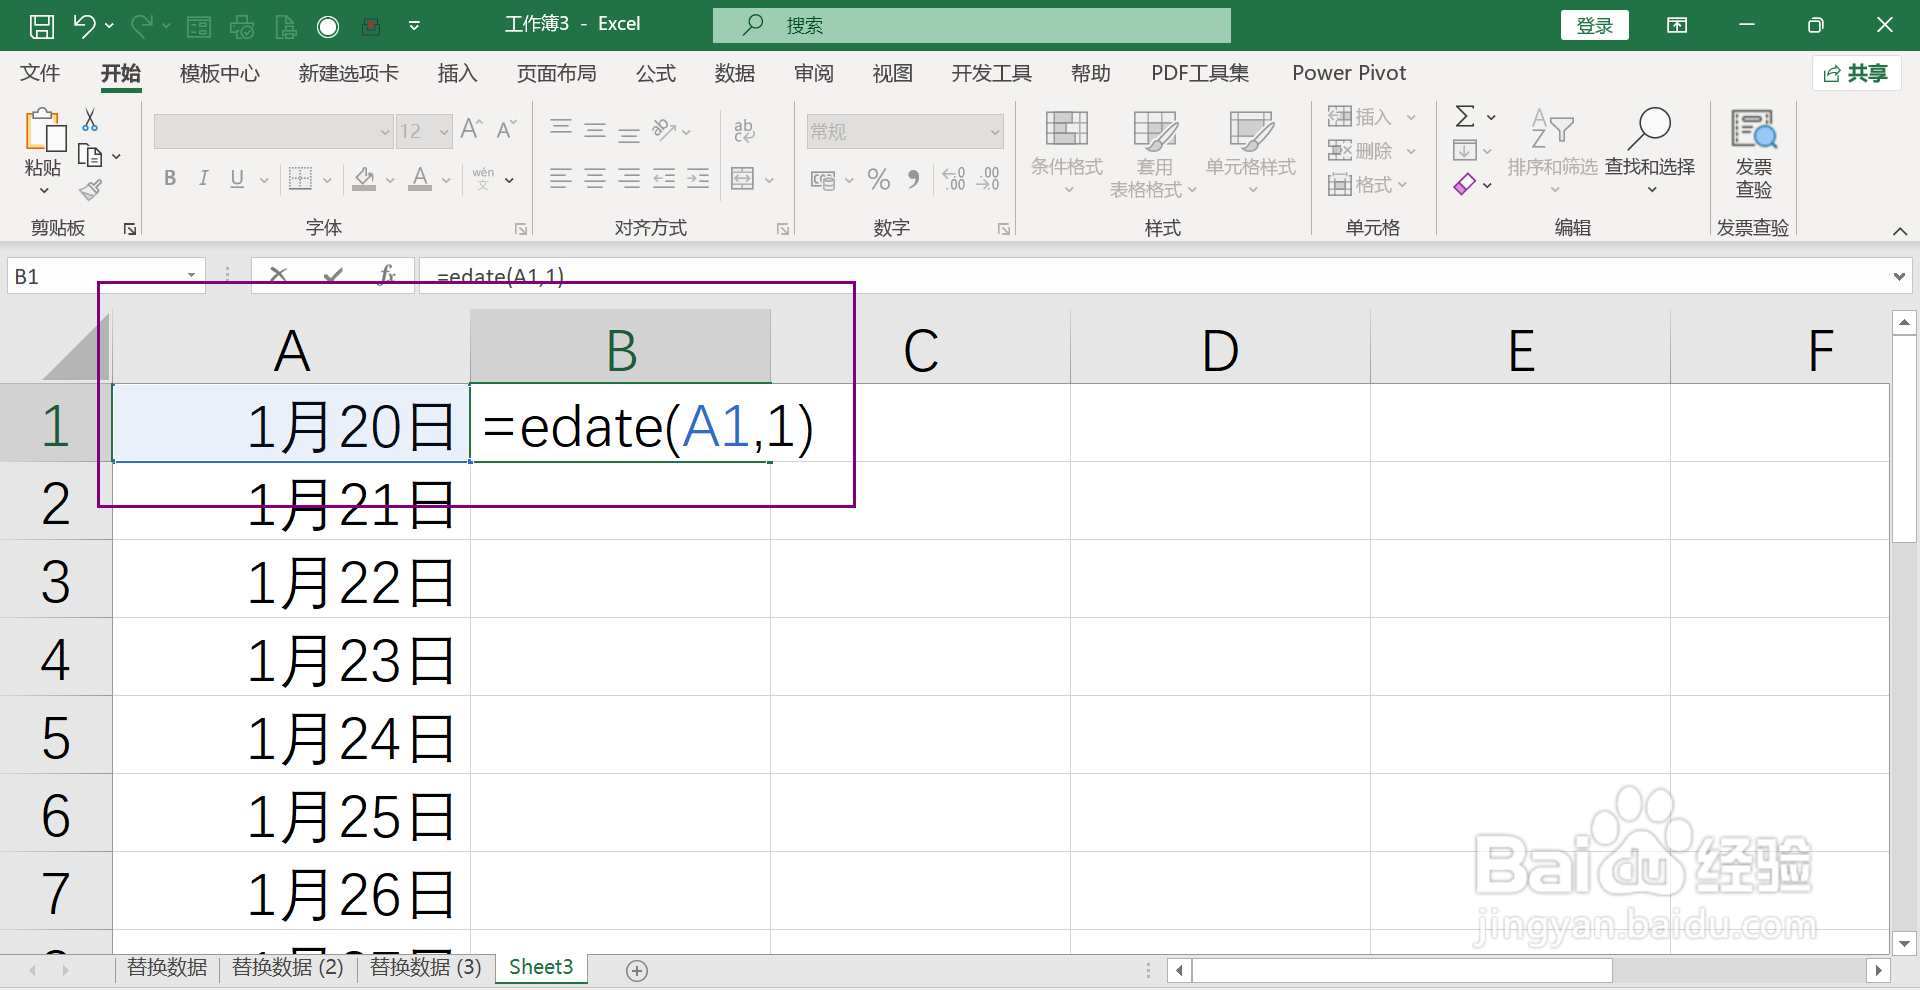
Task: Click the Clear eraser icon
Action: pos(1465,184)
